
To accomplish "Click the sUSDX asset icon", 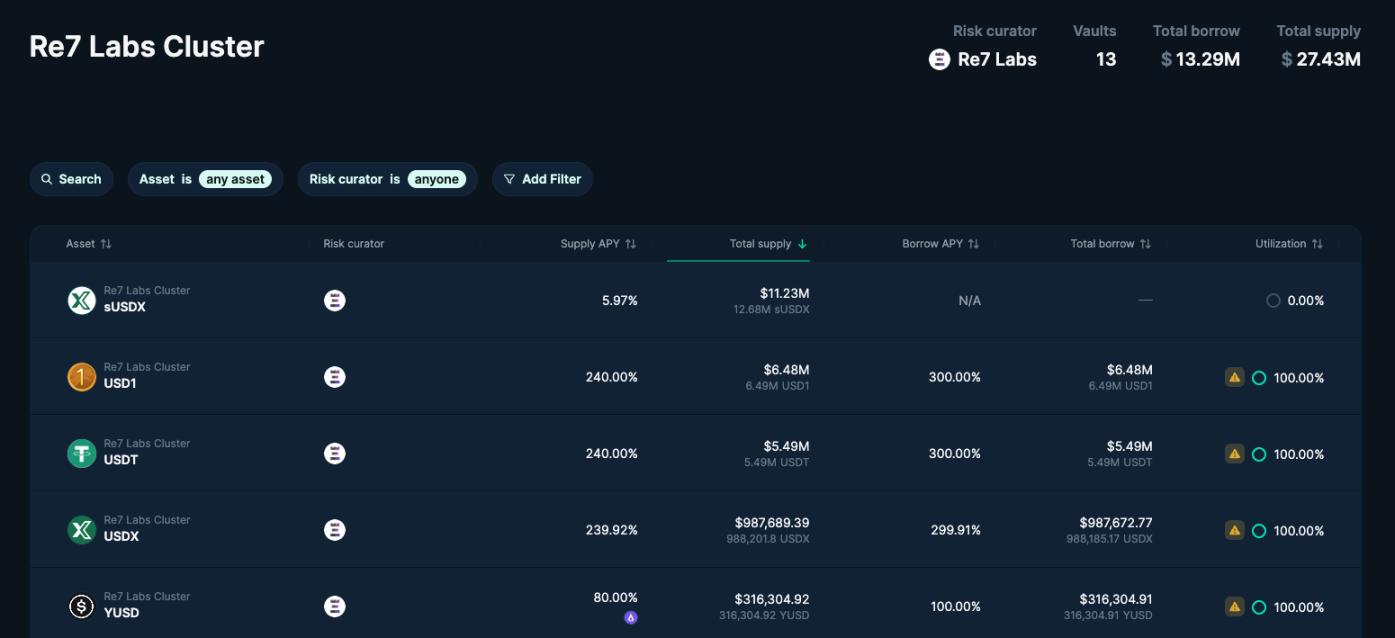I will (82, 299).
